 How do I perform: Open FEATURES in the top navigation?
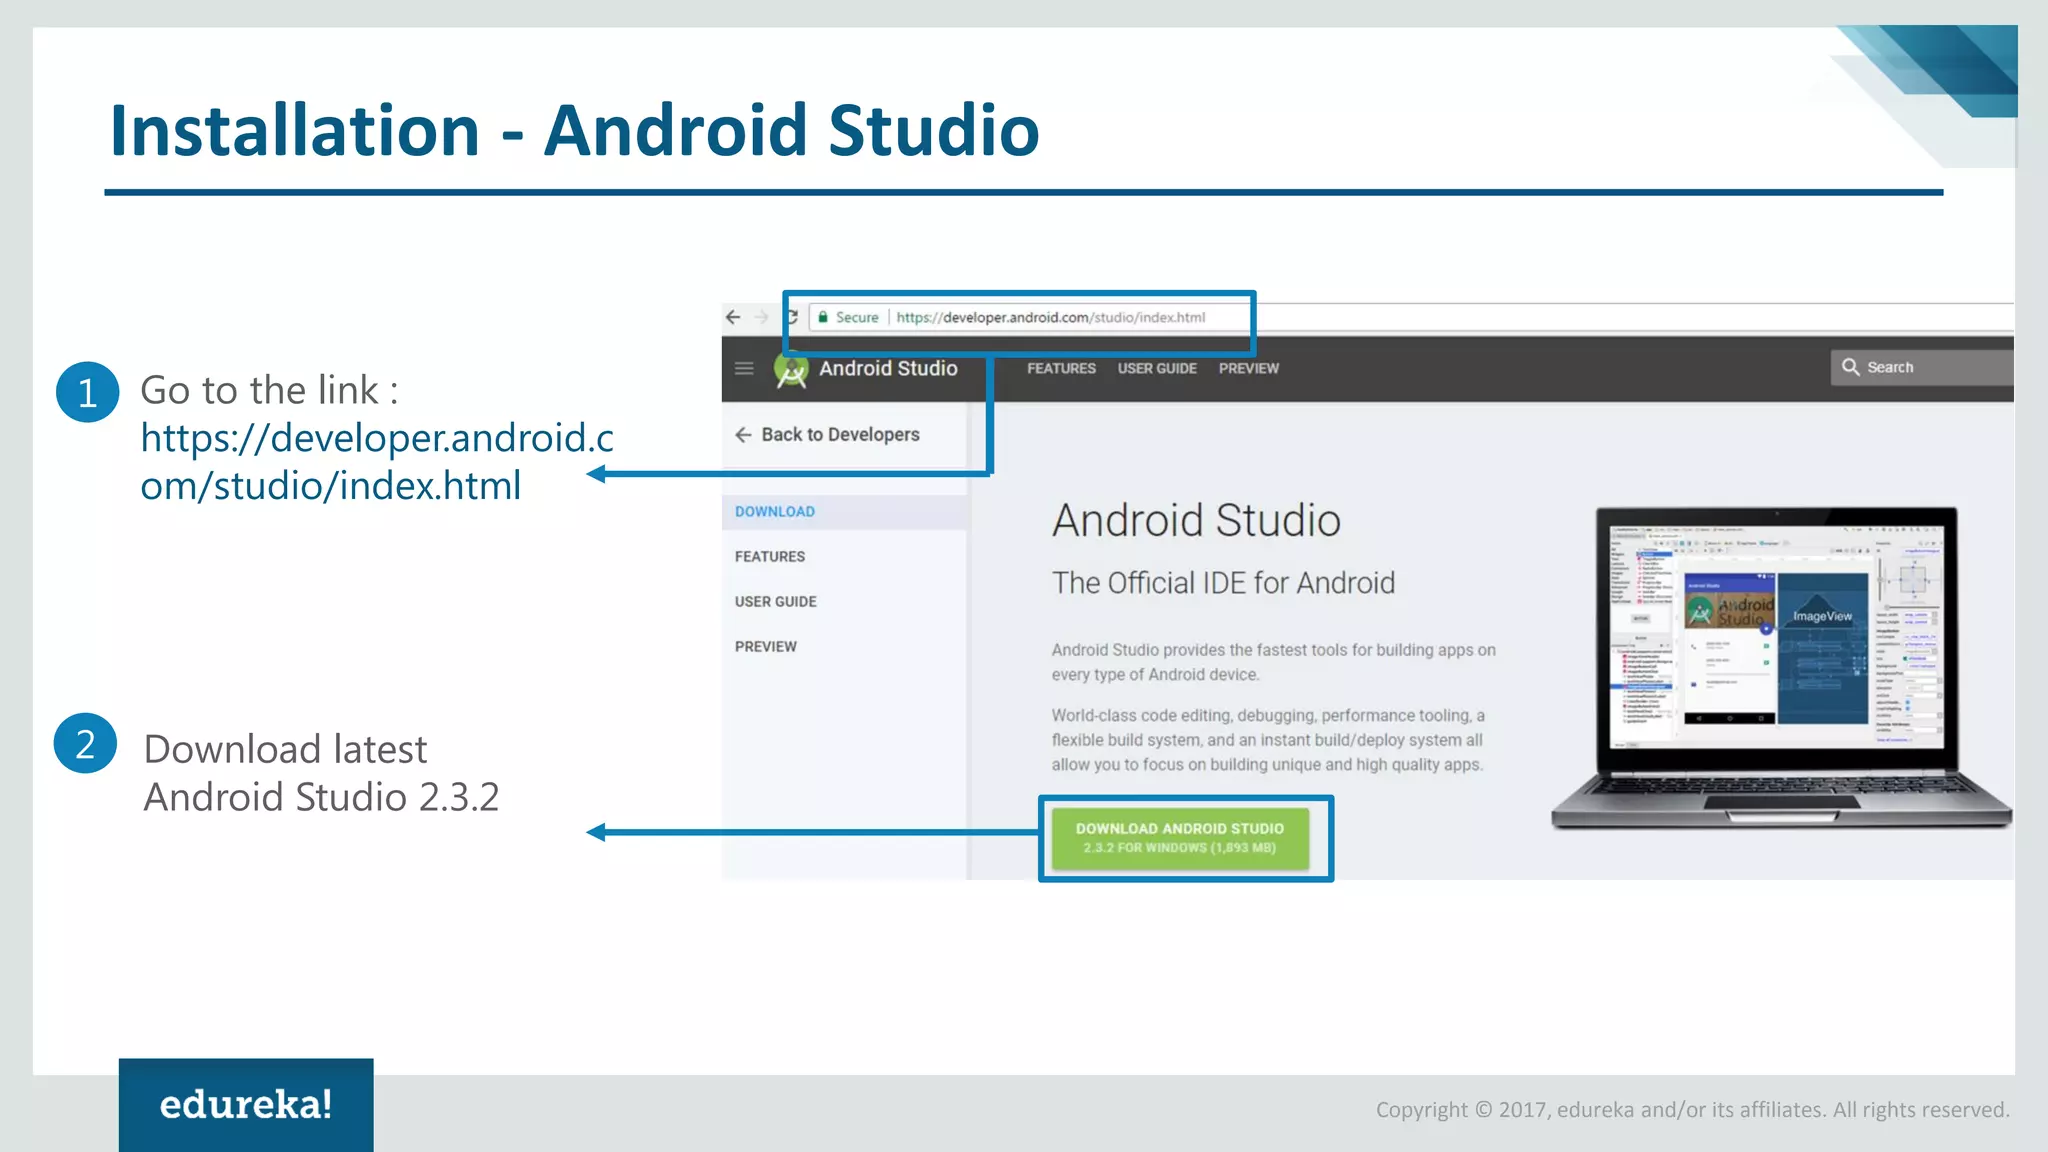[x=1061, y=368]
